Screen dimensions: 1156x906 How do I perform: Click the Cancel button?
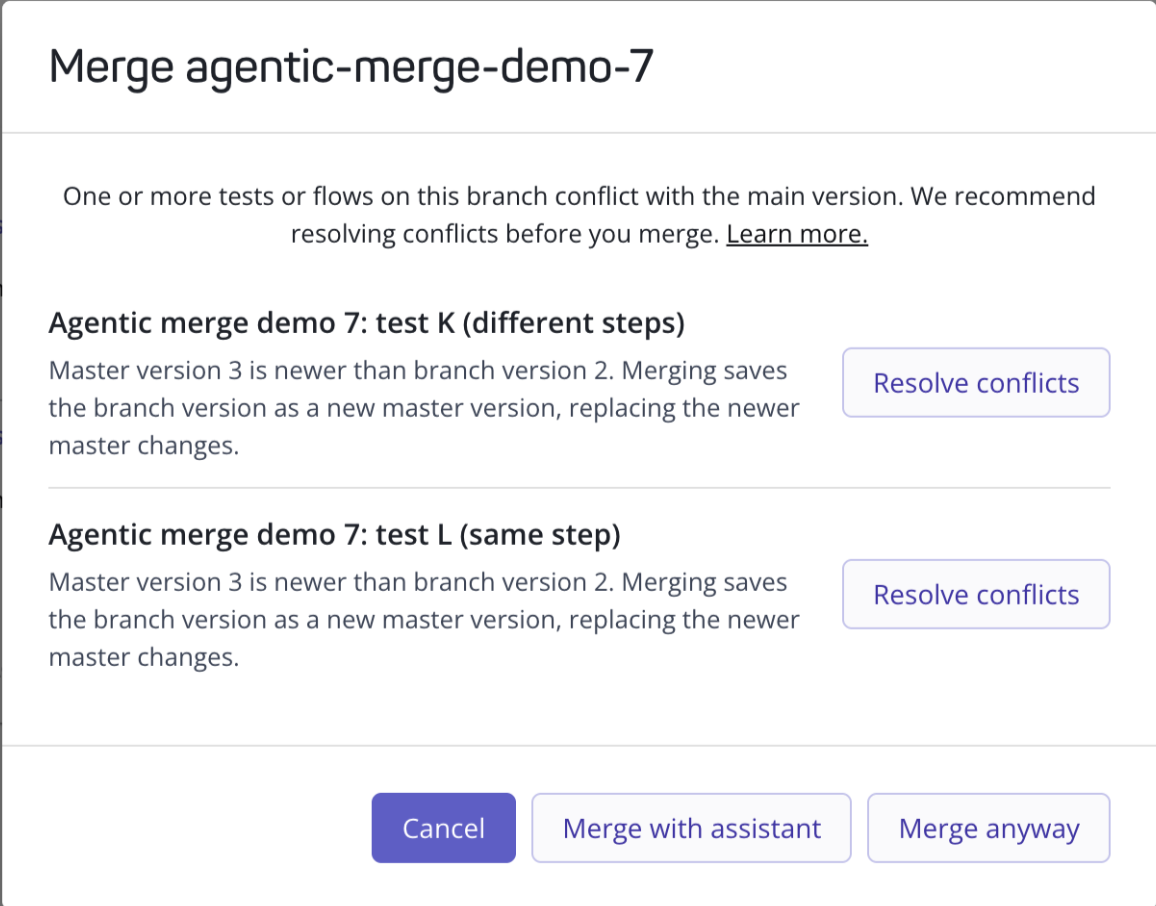pos(443,827)
